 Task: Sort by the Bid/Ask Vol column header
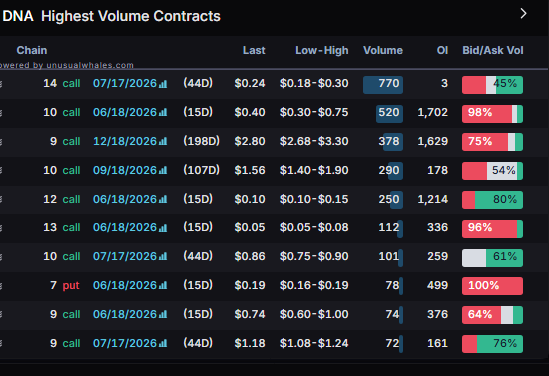point(493,50)
